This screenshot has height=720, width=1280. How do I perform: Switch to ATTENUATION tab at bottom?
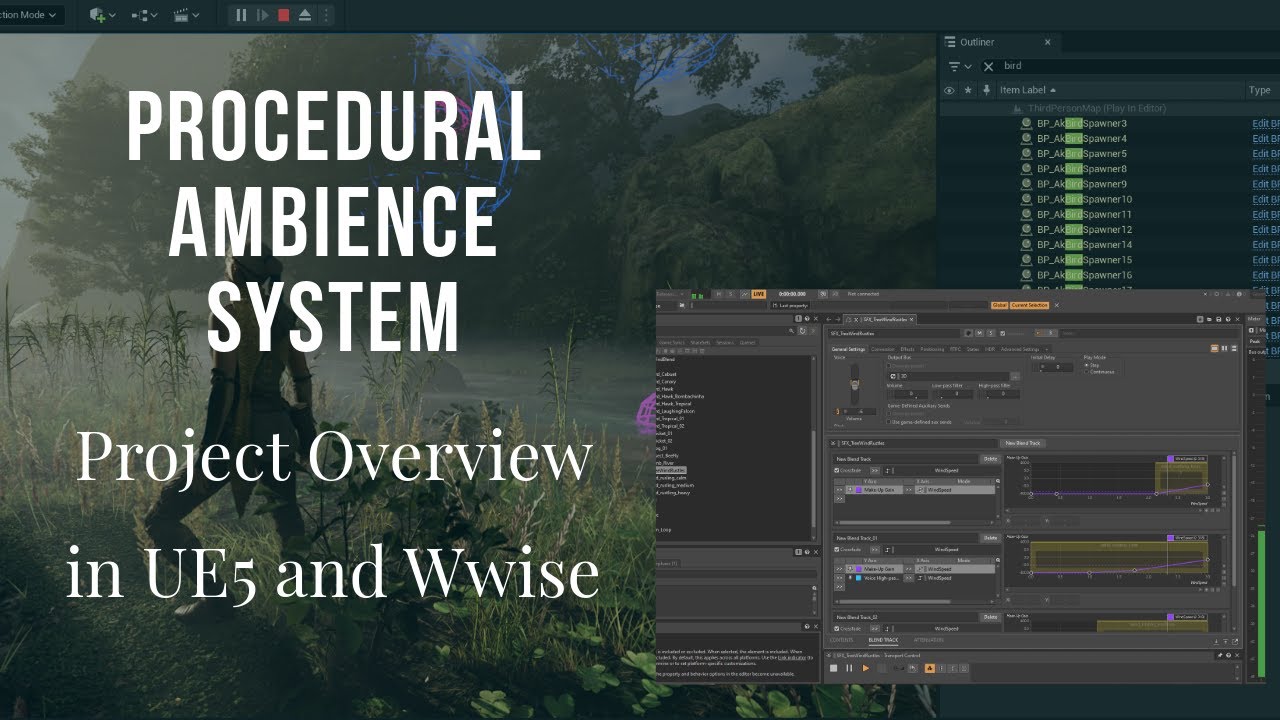[928, 640]
